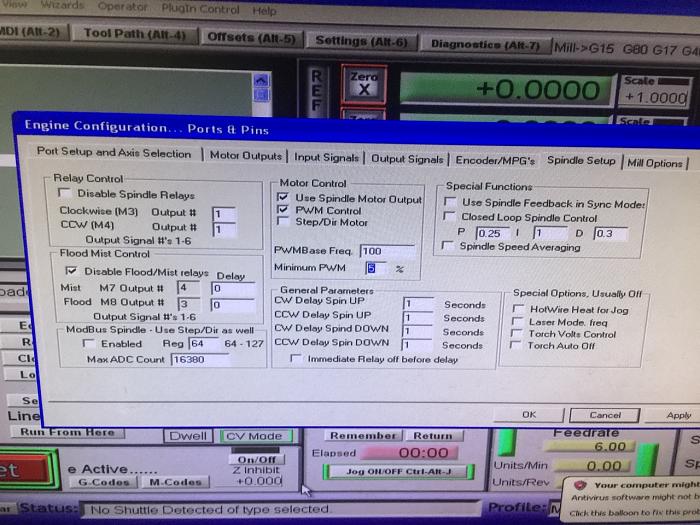The width and height of the screenshot is (700, 525).
Task: Check Disable Spindle Relays option
Action: point(65,194)
